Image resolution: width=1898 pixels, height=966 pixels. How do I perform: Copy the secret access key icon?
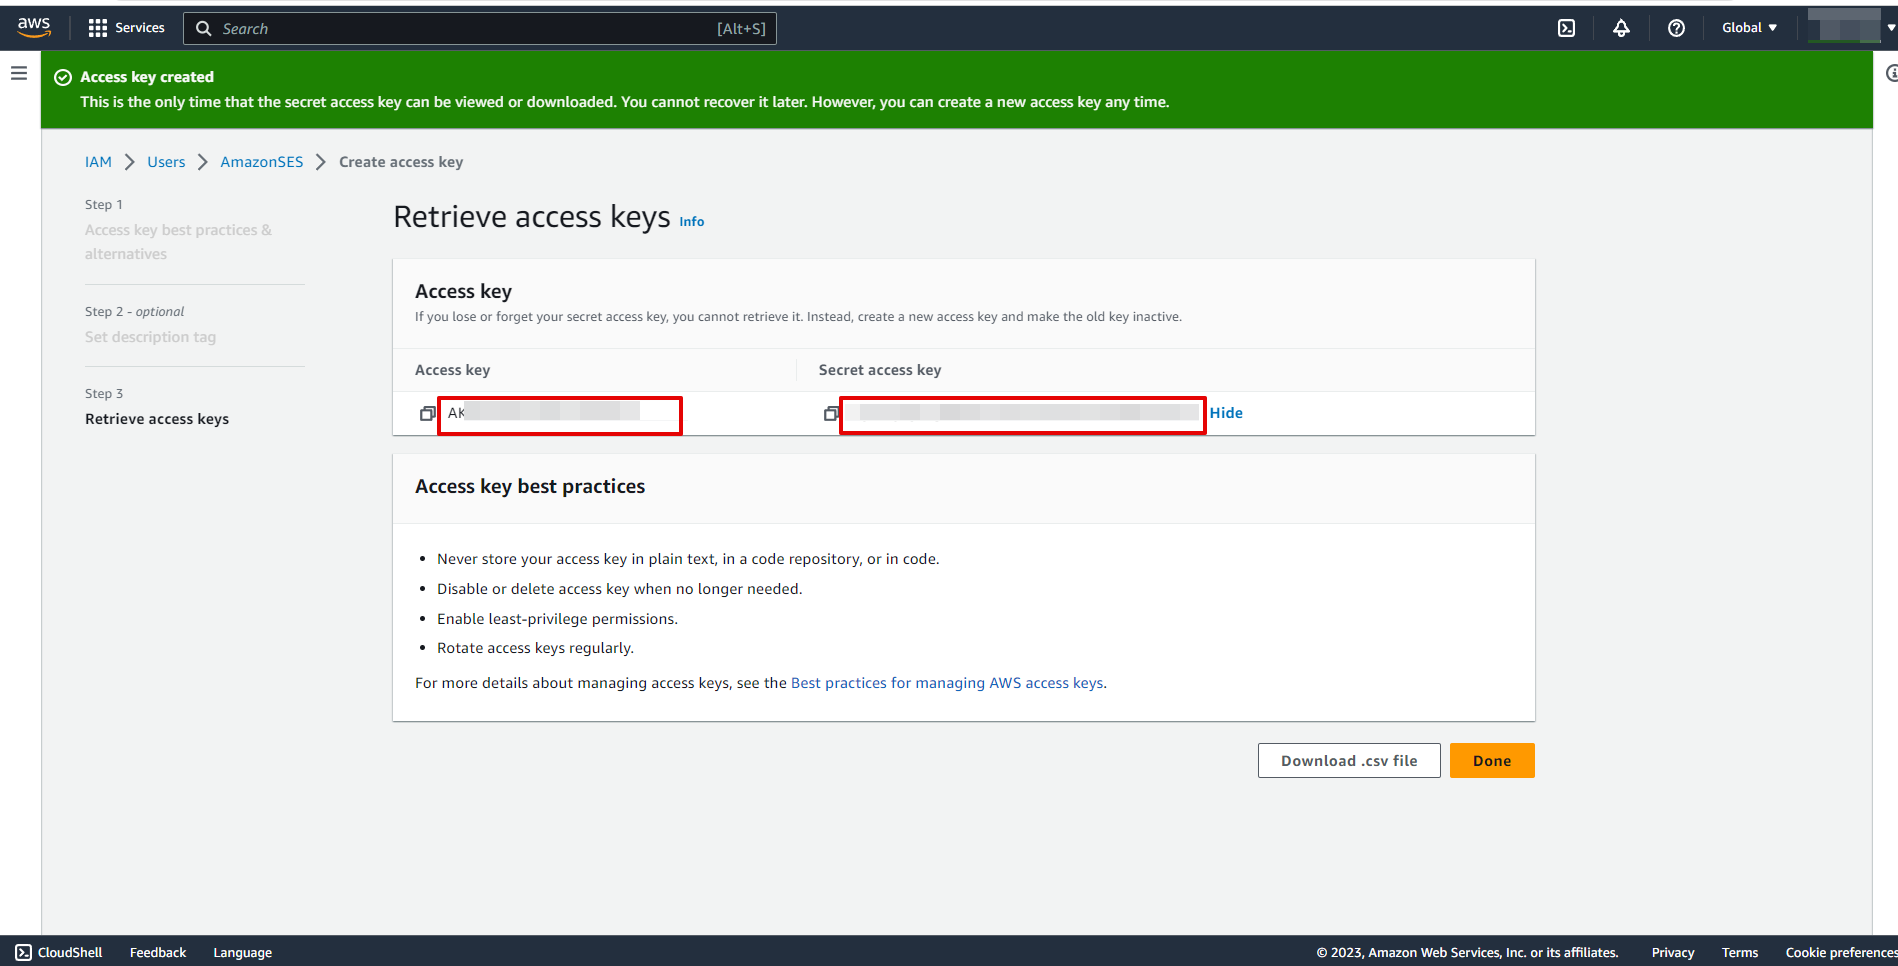click(831, 413)
